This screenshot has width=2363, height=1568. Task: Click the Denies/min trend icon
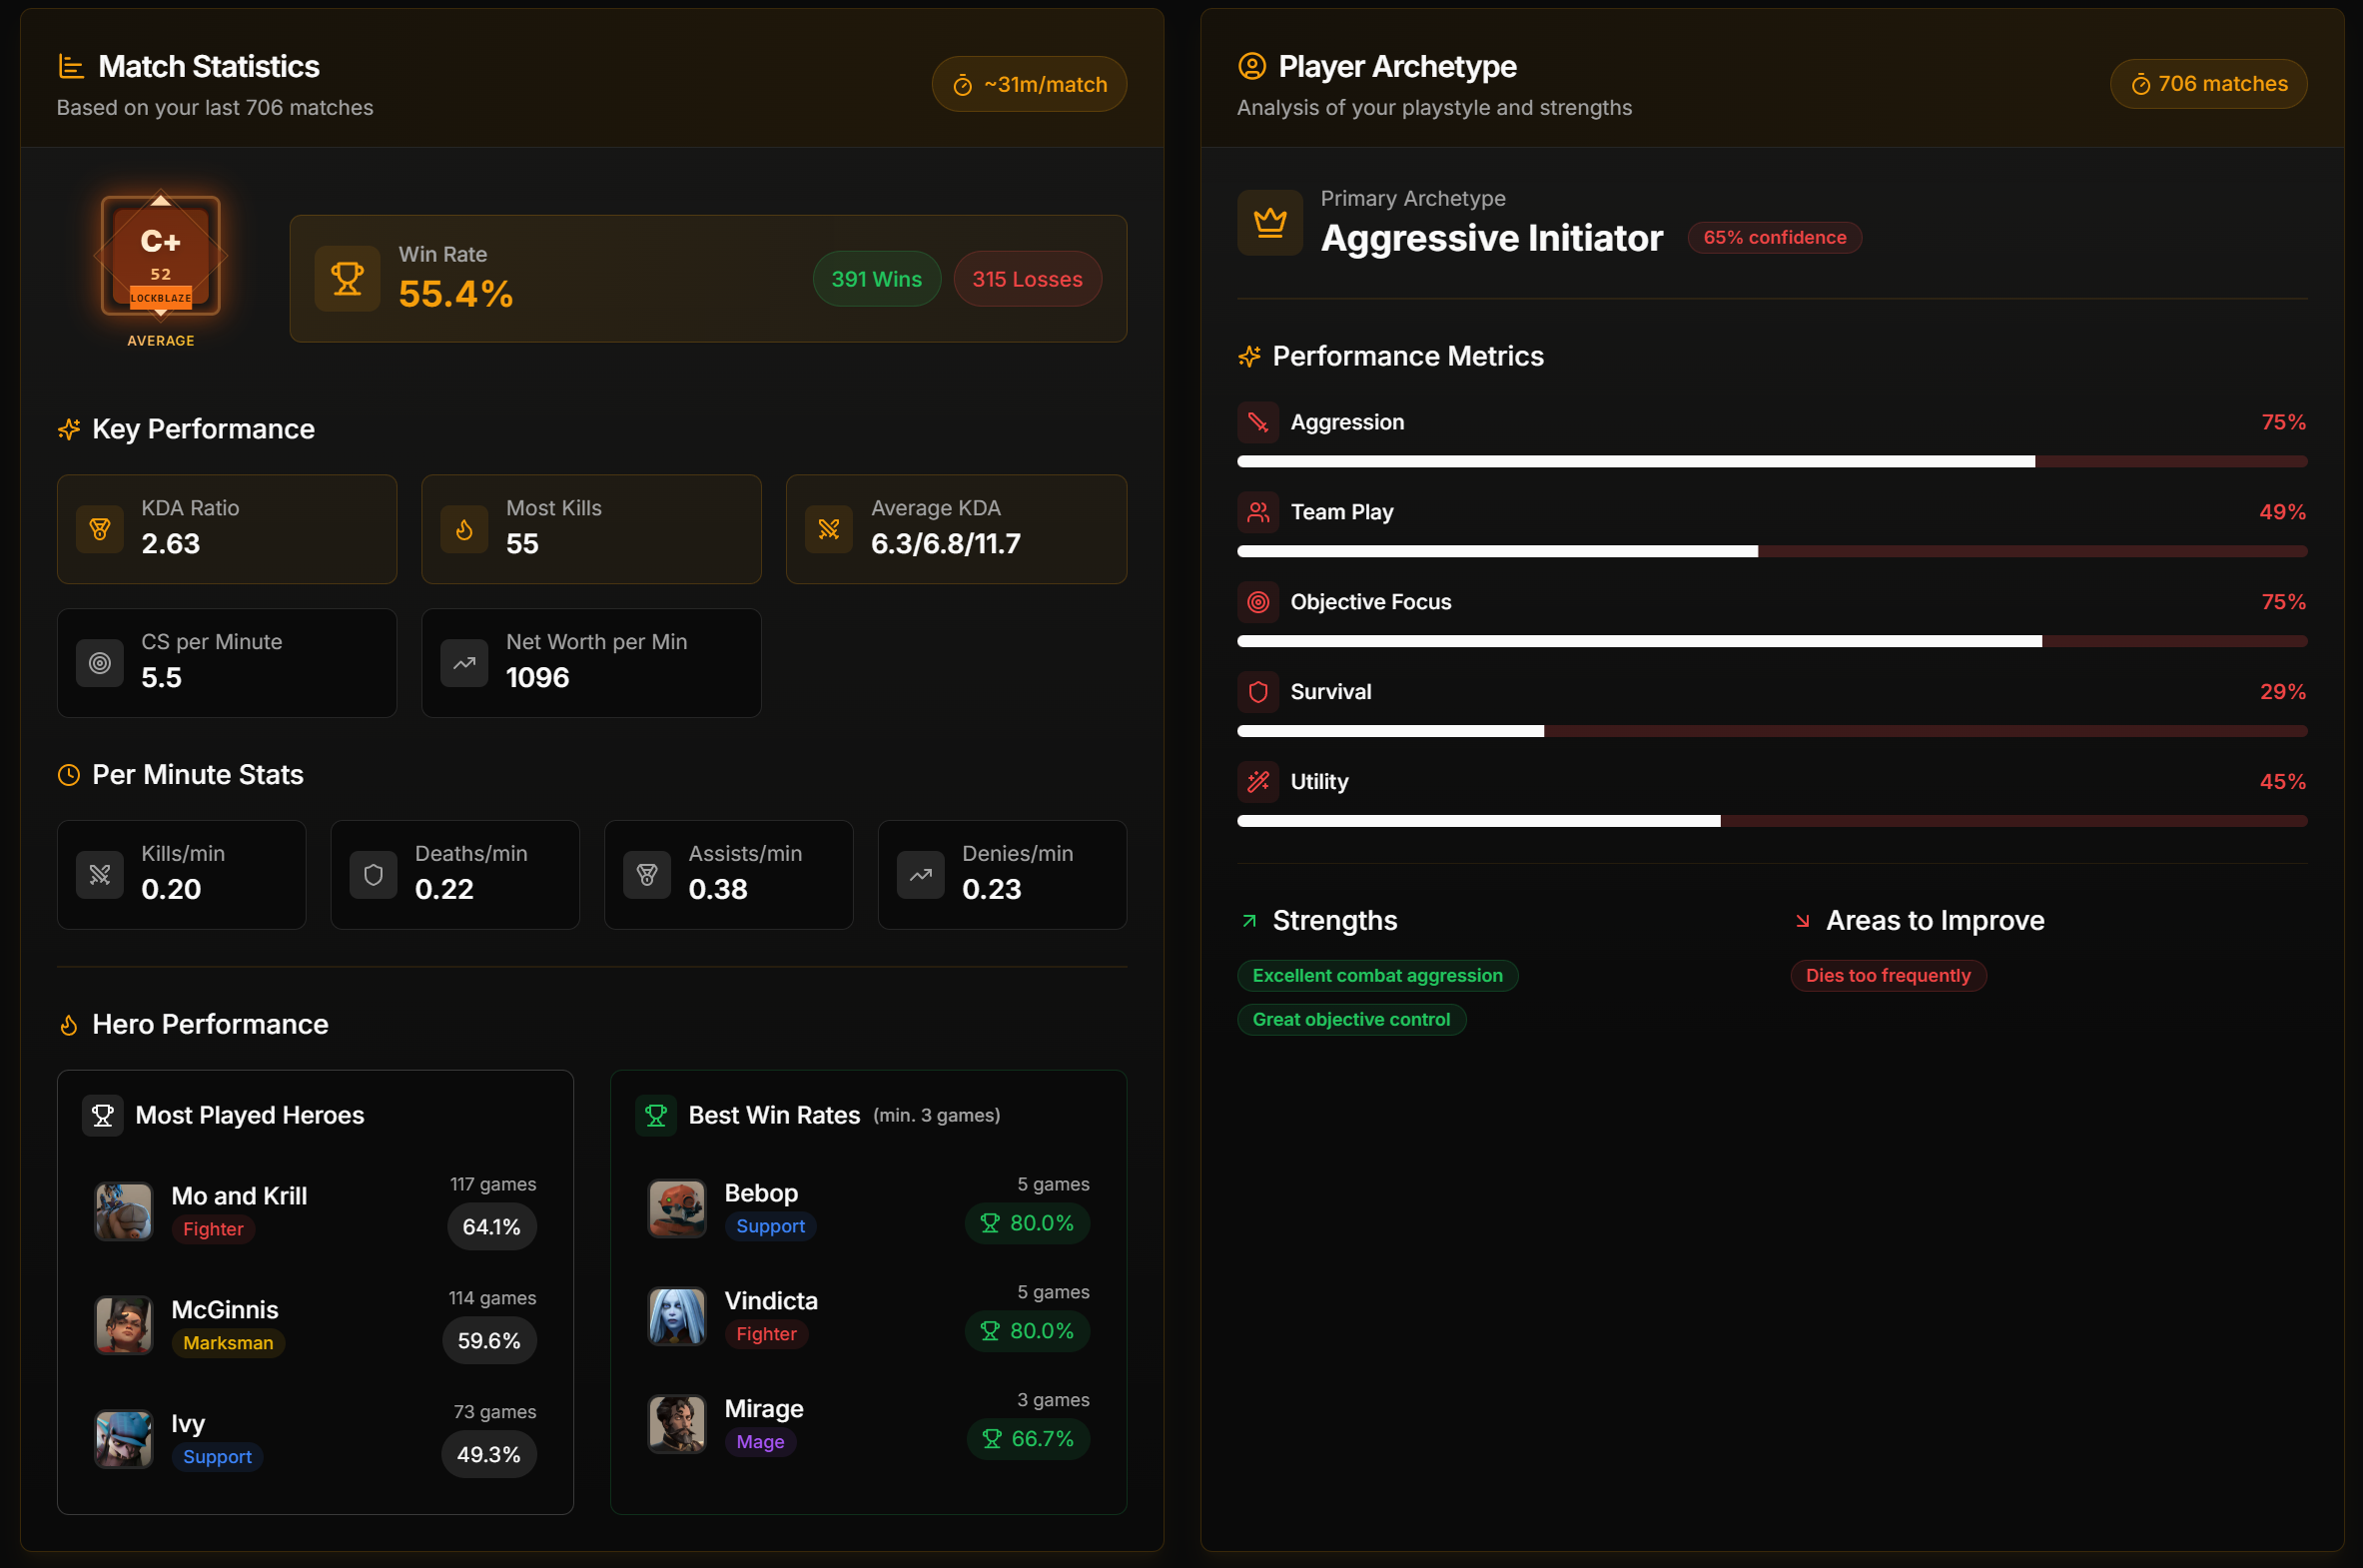pos(921,875)
